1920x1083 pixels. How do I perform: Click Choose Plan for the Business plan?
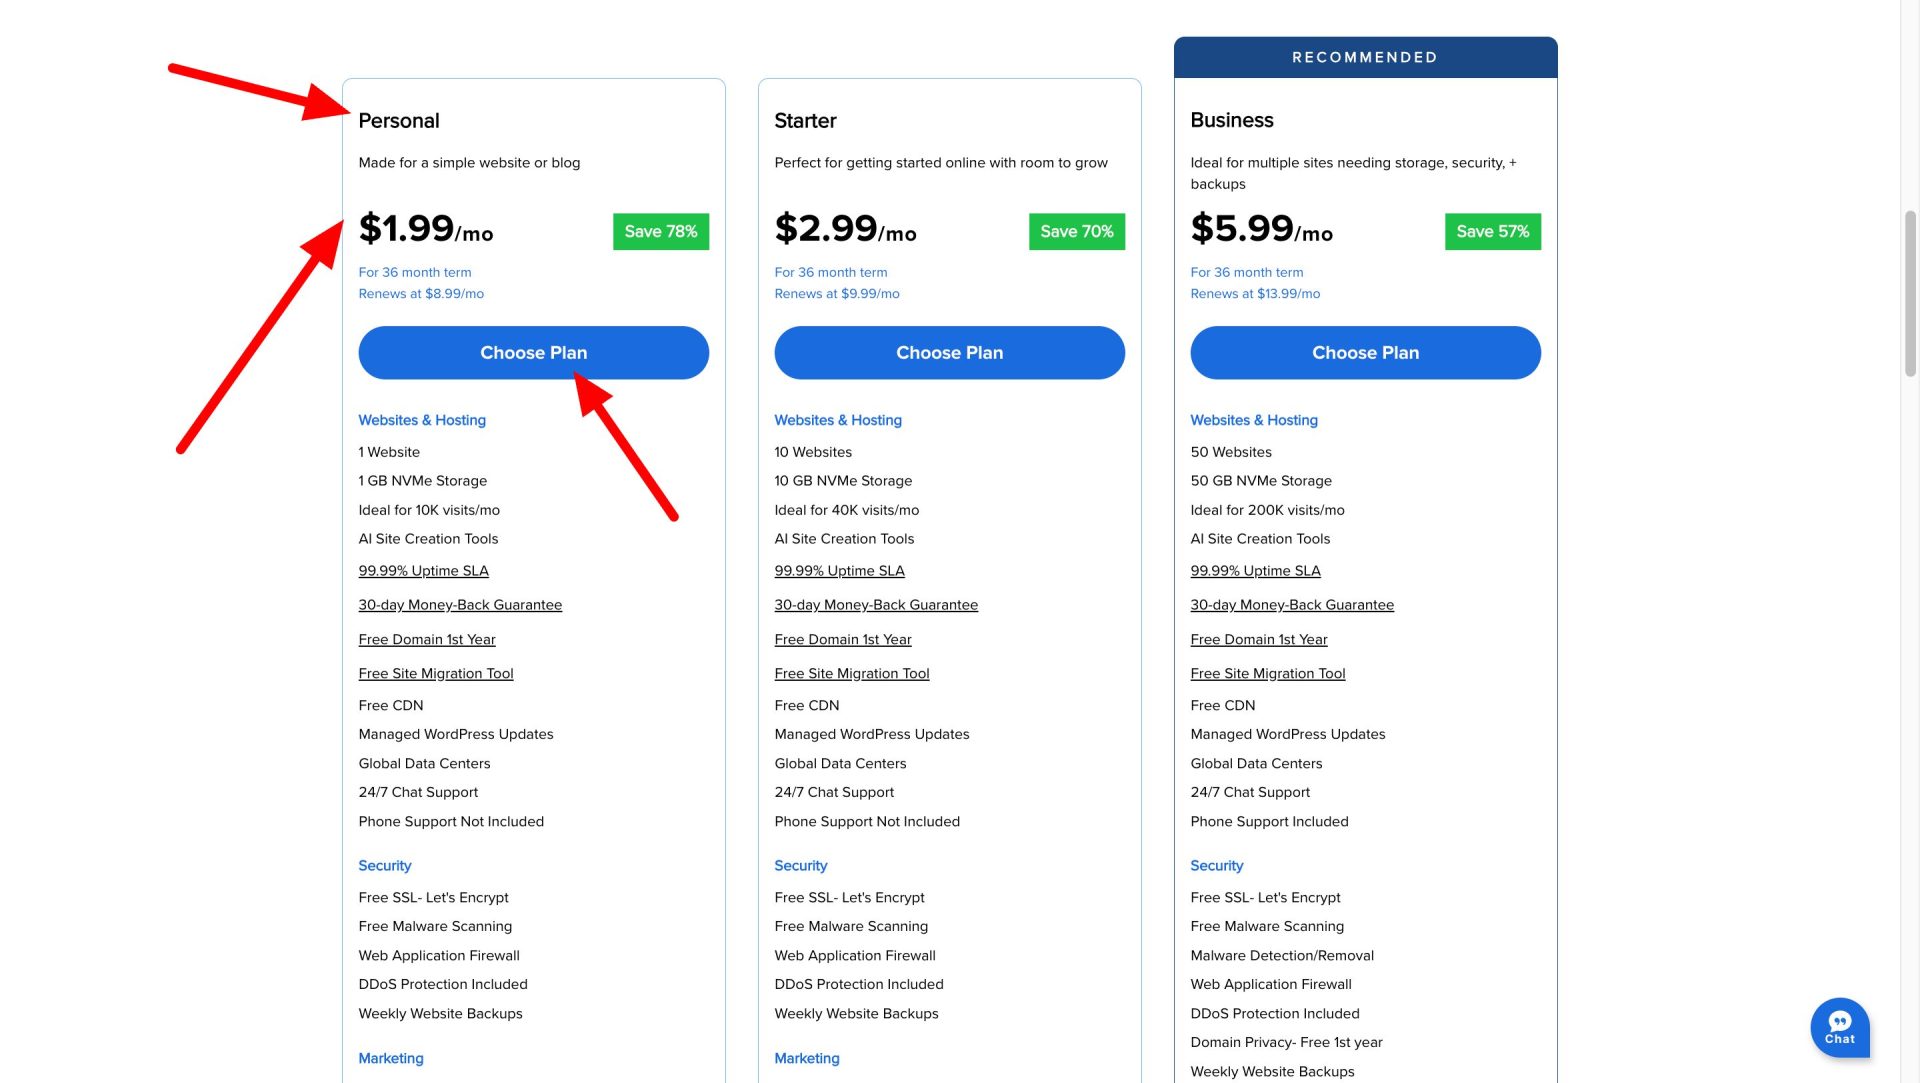(x=1365, y=352)
